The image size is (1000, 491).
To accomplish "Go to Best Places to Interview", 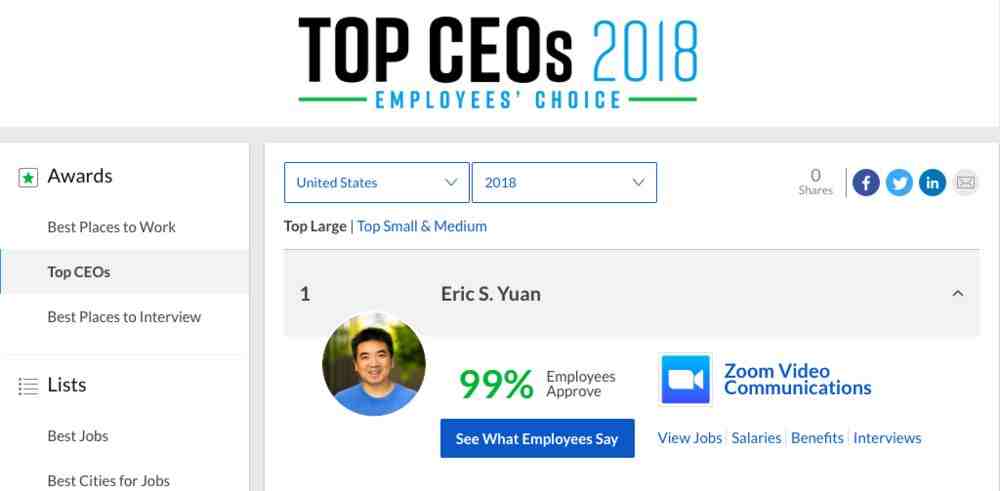I will [124, 317].
